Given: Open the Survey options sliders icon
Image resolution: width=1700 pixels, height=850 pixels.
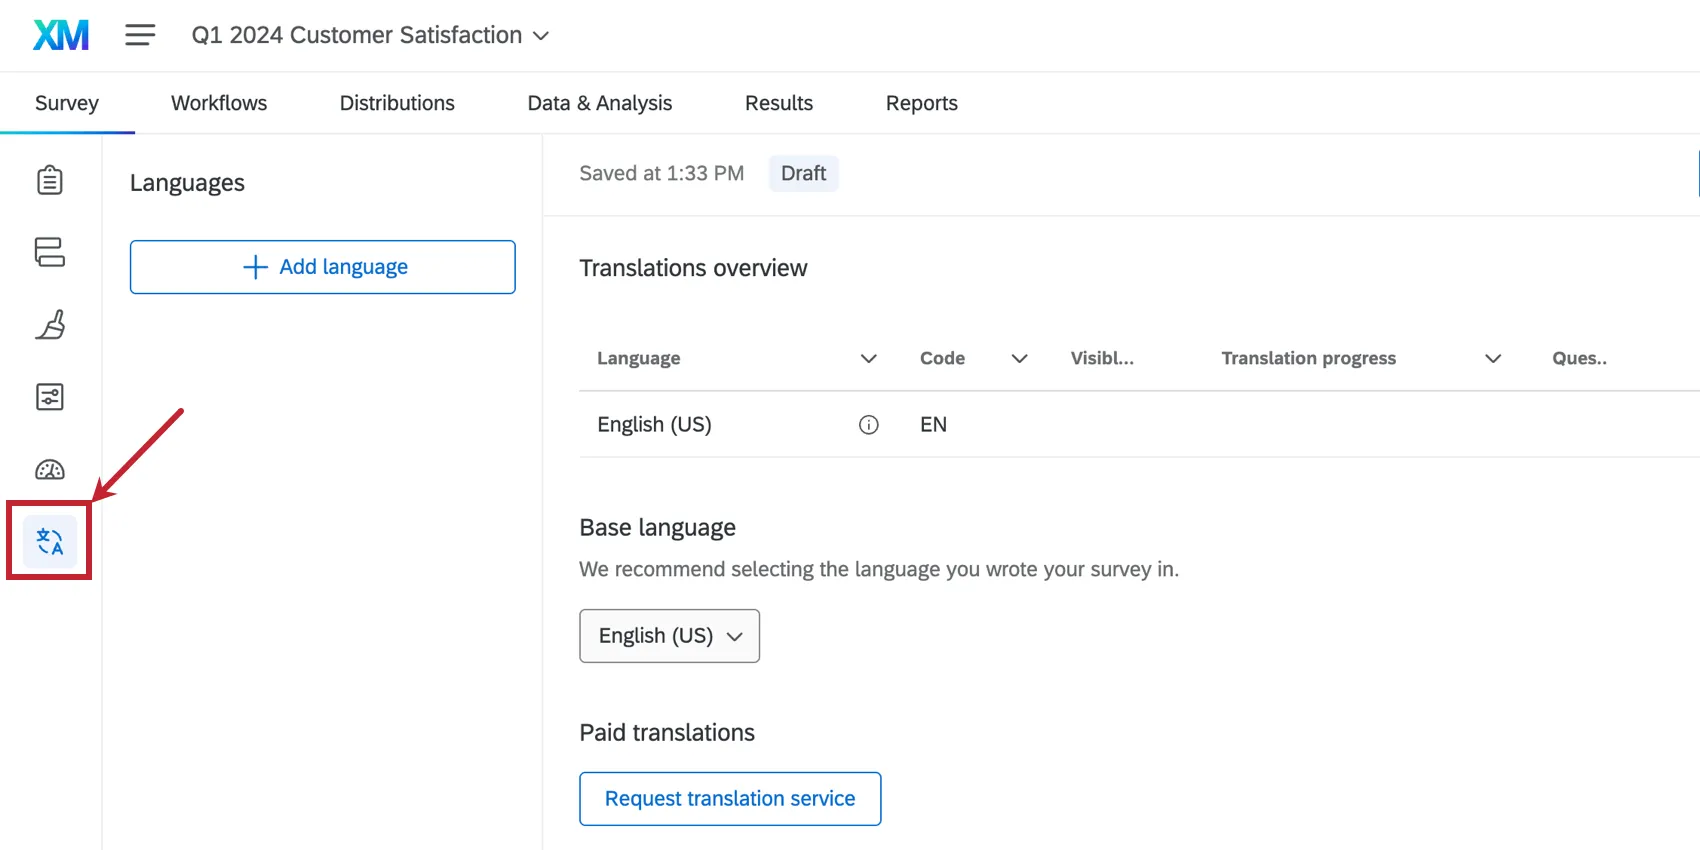Looking at the screenshot, I should click(x=50, y=397).
